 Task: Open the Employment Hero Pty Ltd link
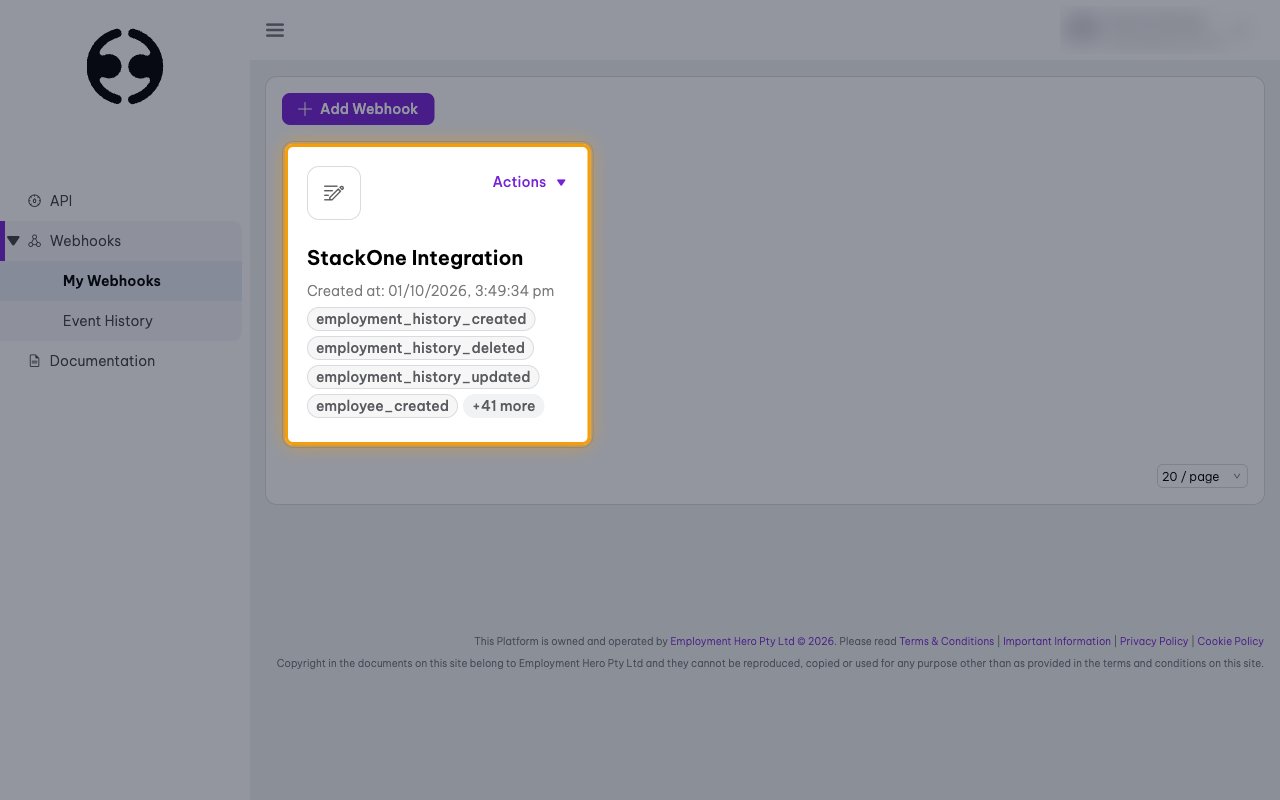(x=753, y=641)
